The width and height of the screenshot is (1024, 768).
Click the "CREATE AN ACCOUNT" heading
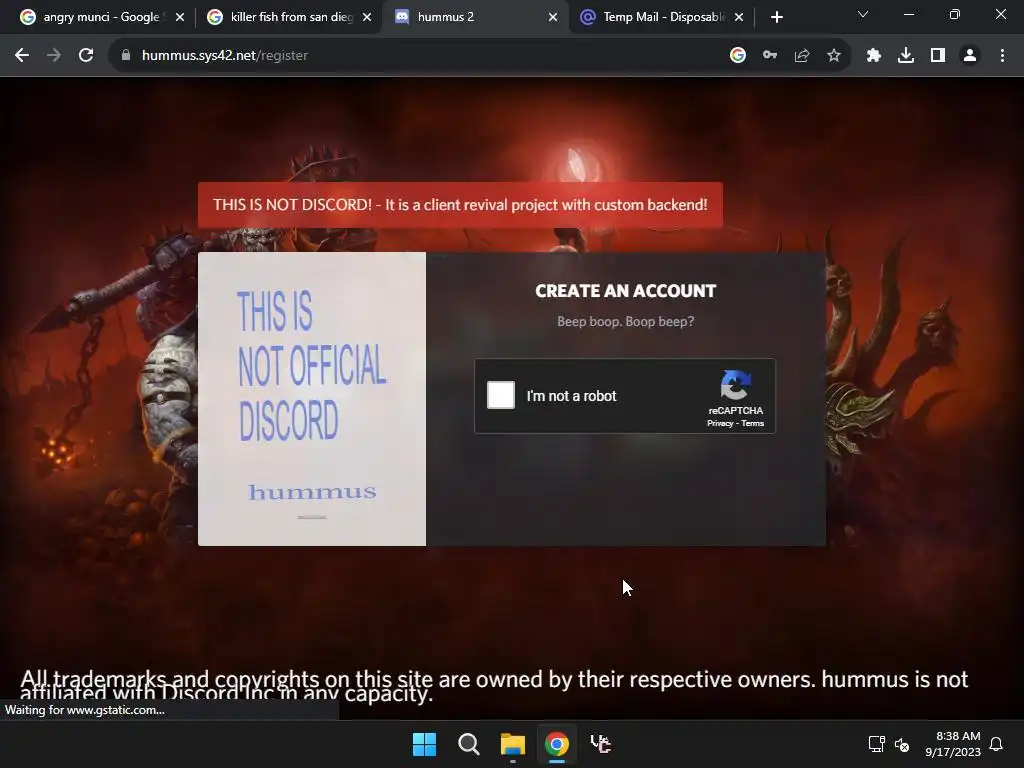pos(626,291)
